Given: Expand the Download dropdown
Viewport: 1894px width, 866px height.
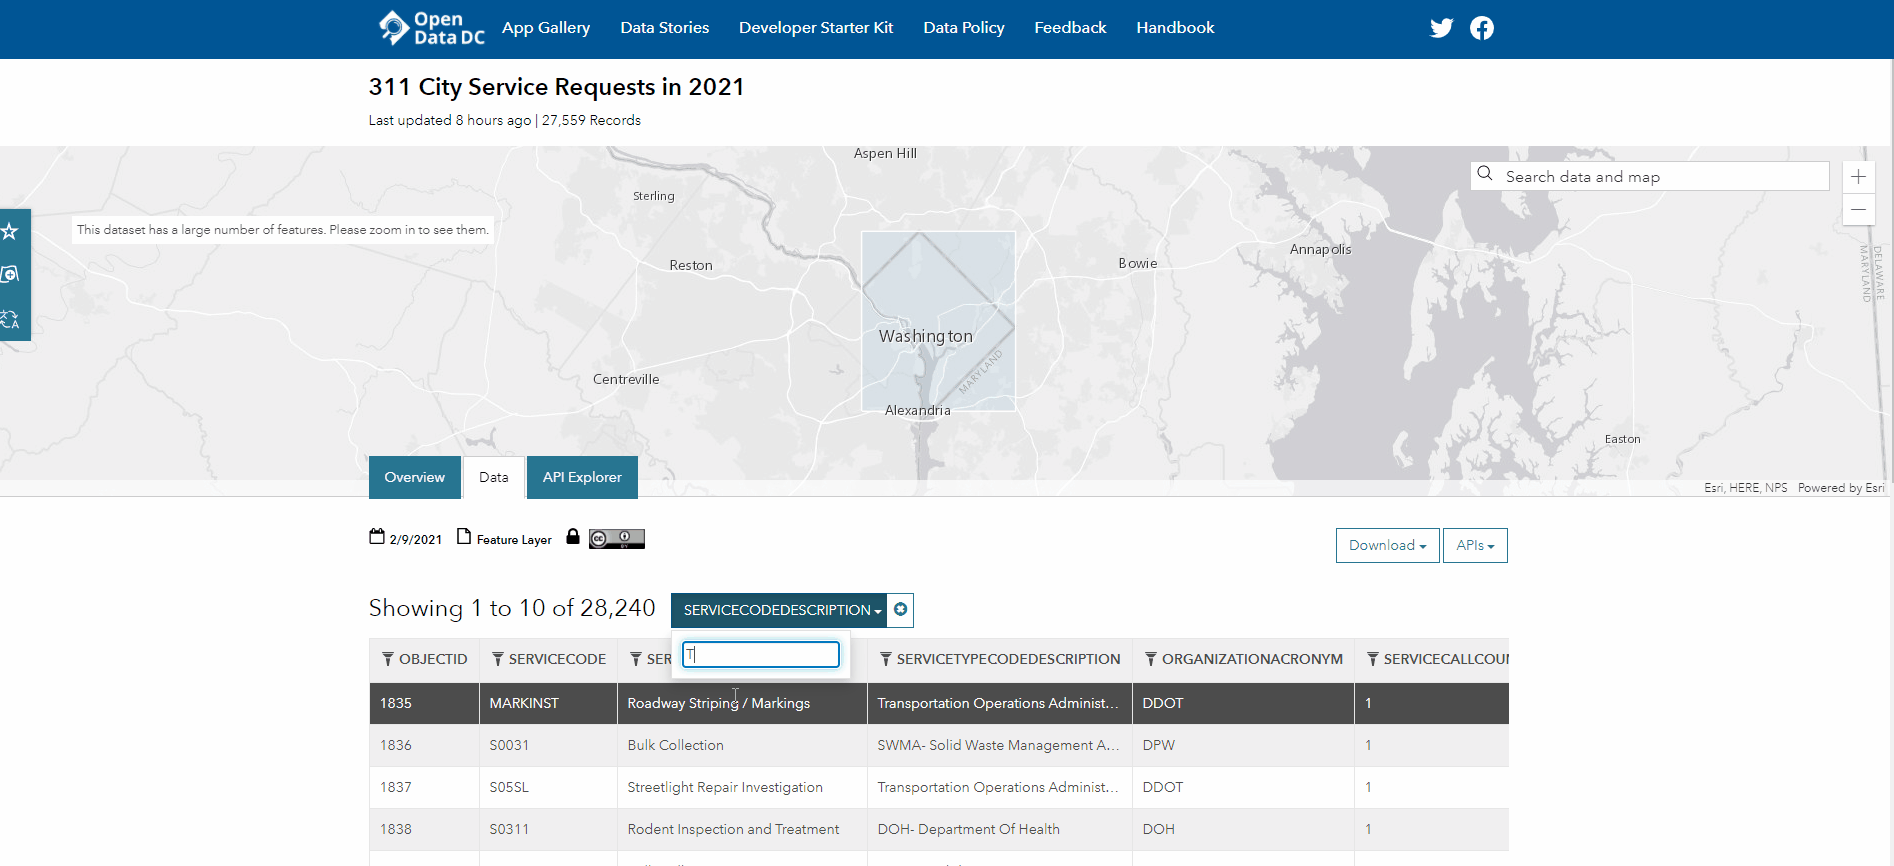Looking at the screenshot, I should click(x=1387, y=545).
